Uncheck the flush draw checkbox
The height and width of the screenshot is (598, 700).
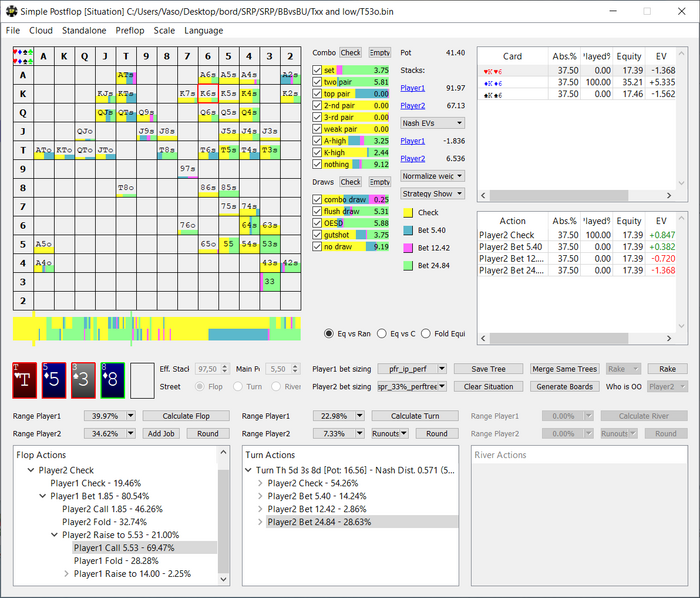[x=317, y=212]
